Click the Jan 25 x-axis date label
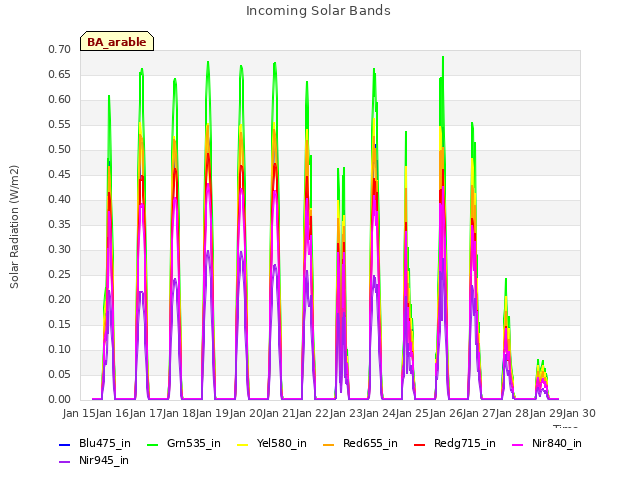 (x=413, y=413)
